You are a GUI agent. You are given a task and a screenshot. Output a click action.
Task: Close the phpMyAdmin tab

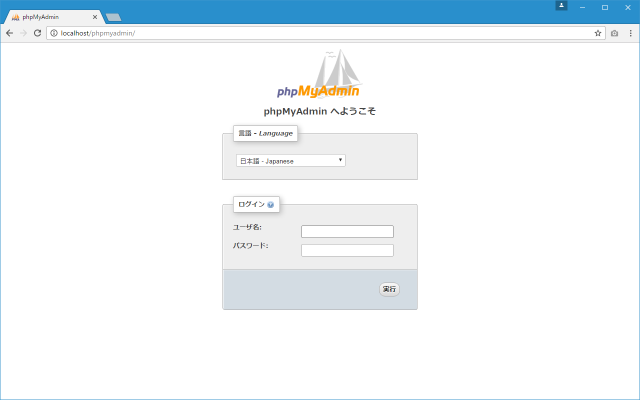tap(95, 17)
